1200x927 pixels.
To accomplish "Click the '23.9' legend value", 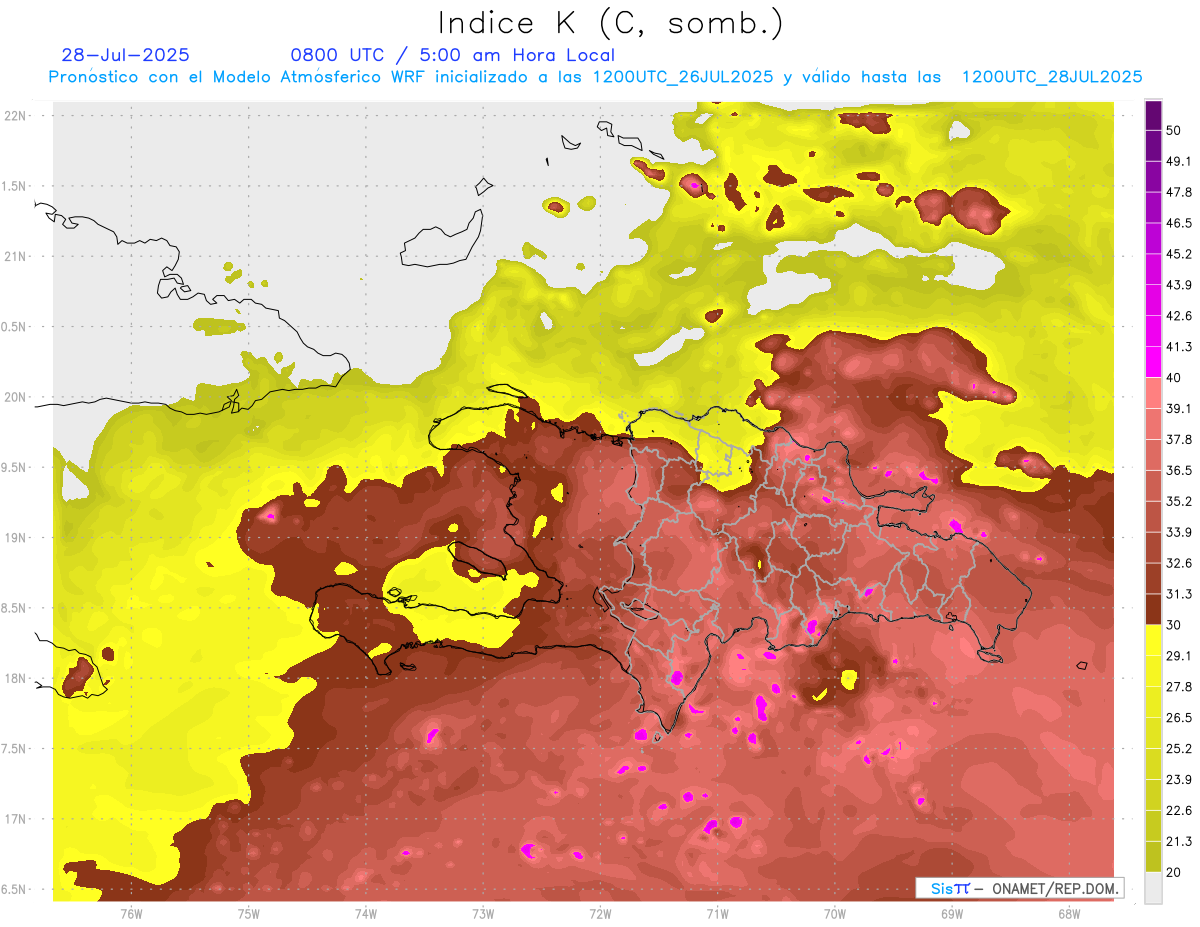I will [x=1179, y=780].
